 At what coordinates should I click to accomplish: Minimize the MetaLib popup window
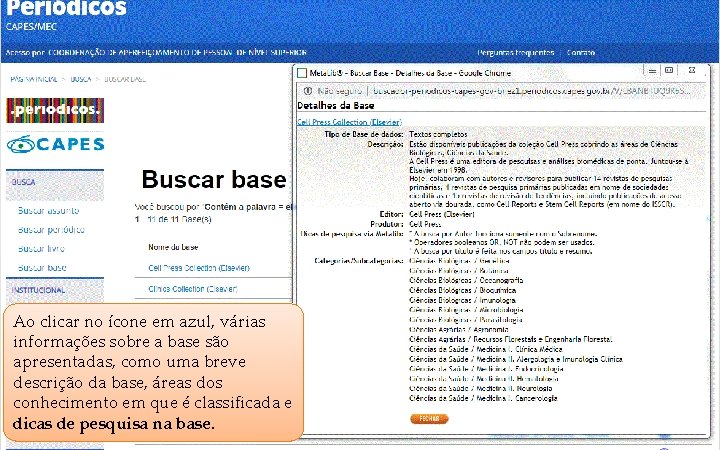[652, 71]
